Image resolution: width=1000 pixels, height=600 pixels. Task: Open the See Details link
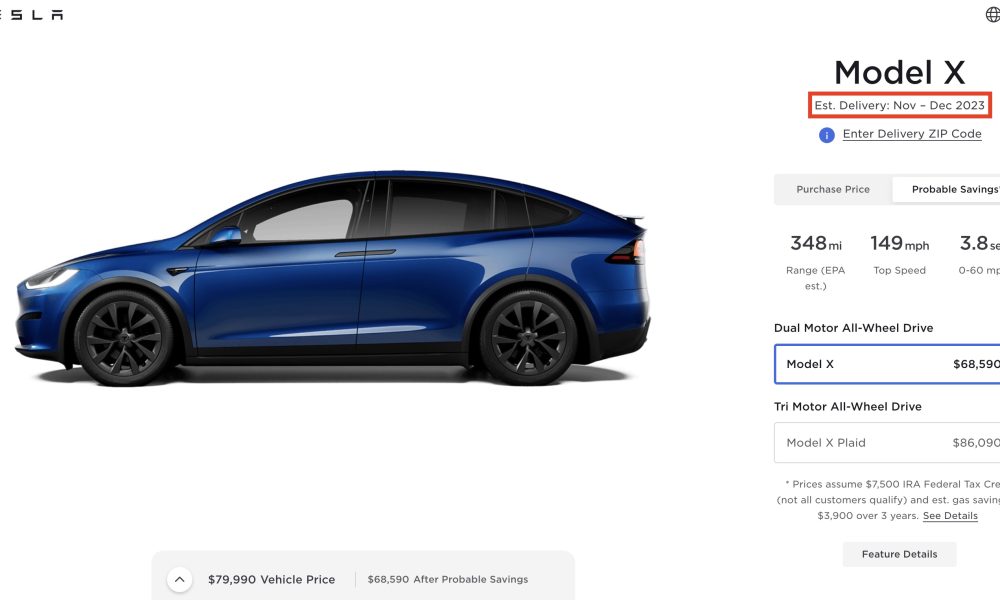coord(950,516)
